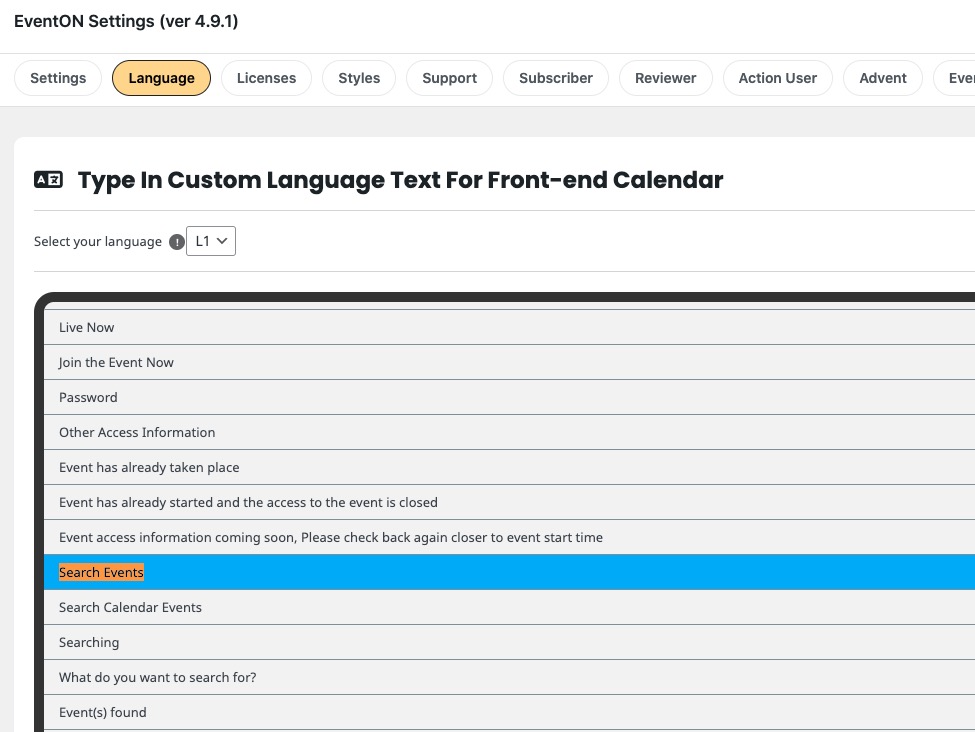Open the Styles tab
975x732 pixels.
point(359,78)
